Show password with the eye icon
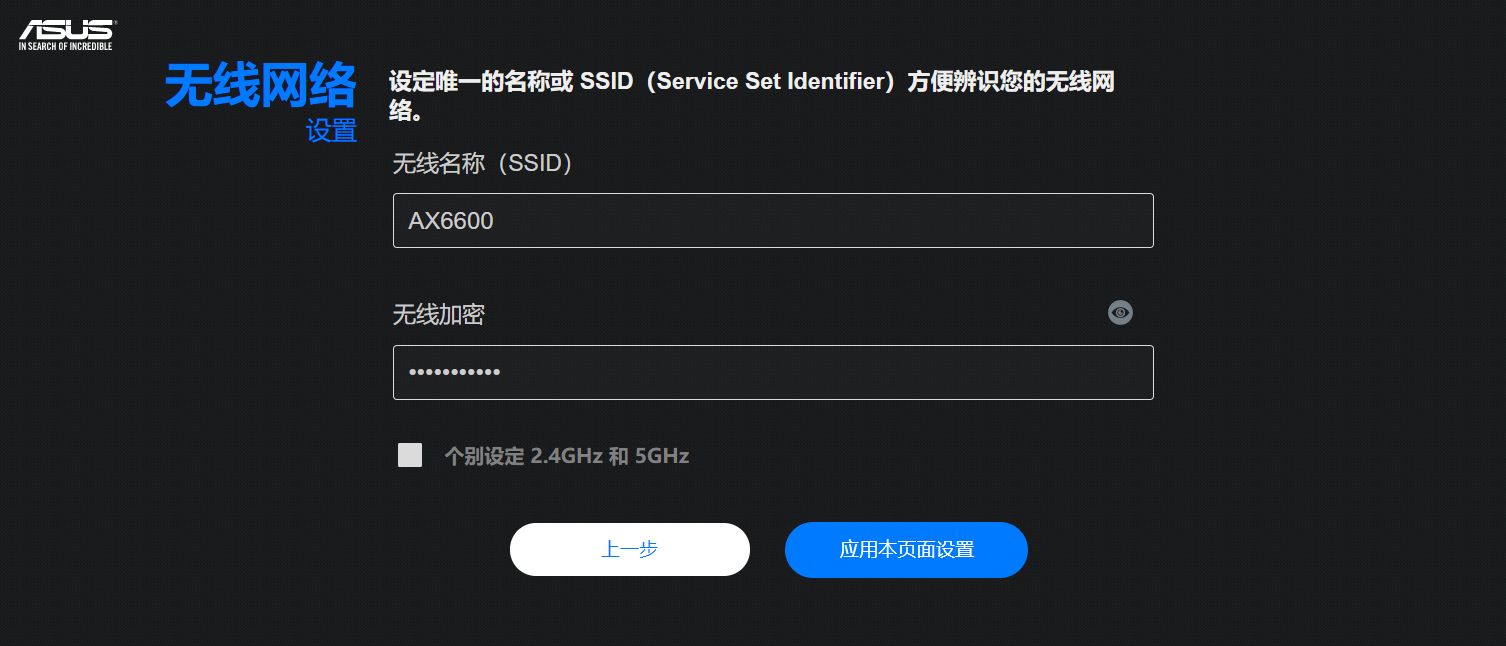Viewport: 1506px width, 646px height. [x=1120, y=313]
